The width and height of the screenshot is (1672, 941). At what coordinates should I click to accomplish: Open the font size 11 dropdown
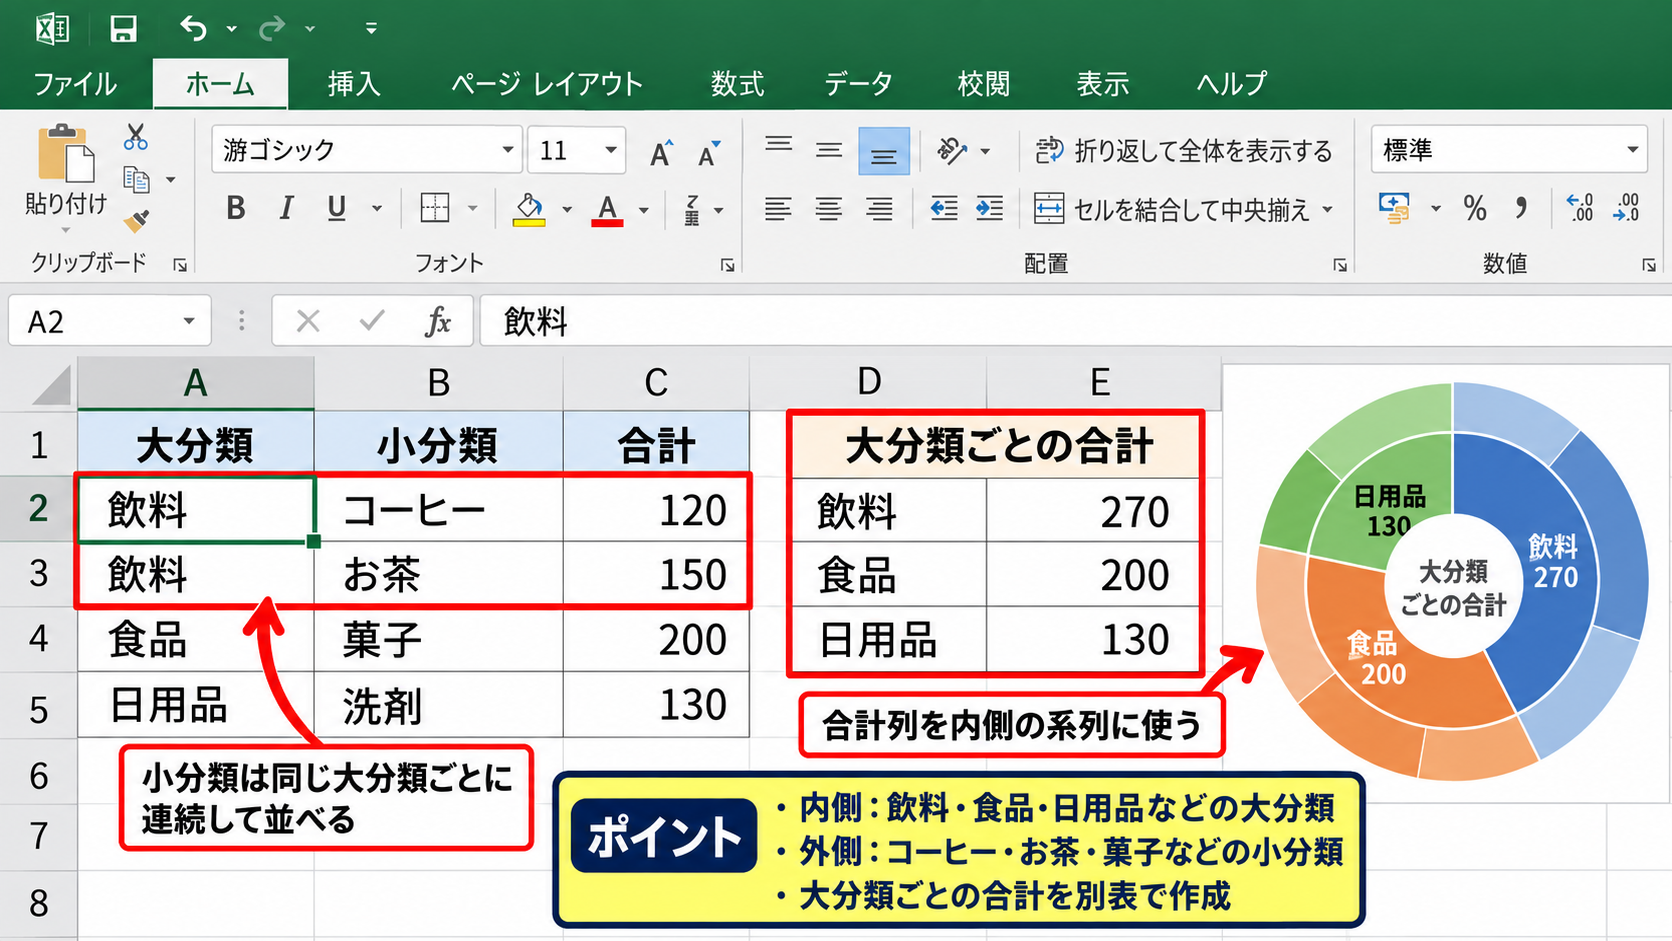tap(610, 150)
